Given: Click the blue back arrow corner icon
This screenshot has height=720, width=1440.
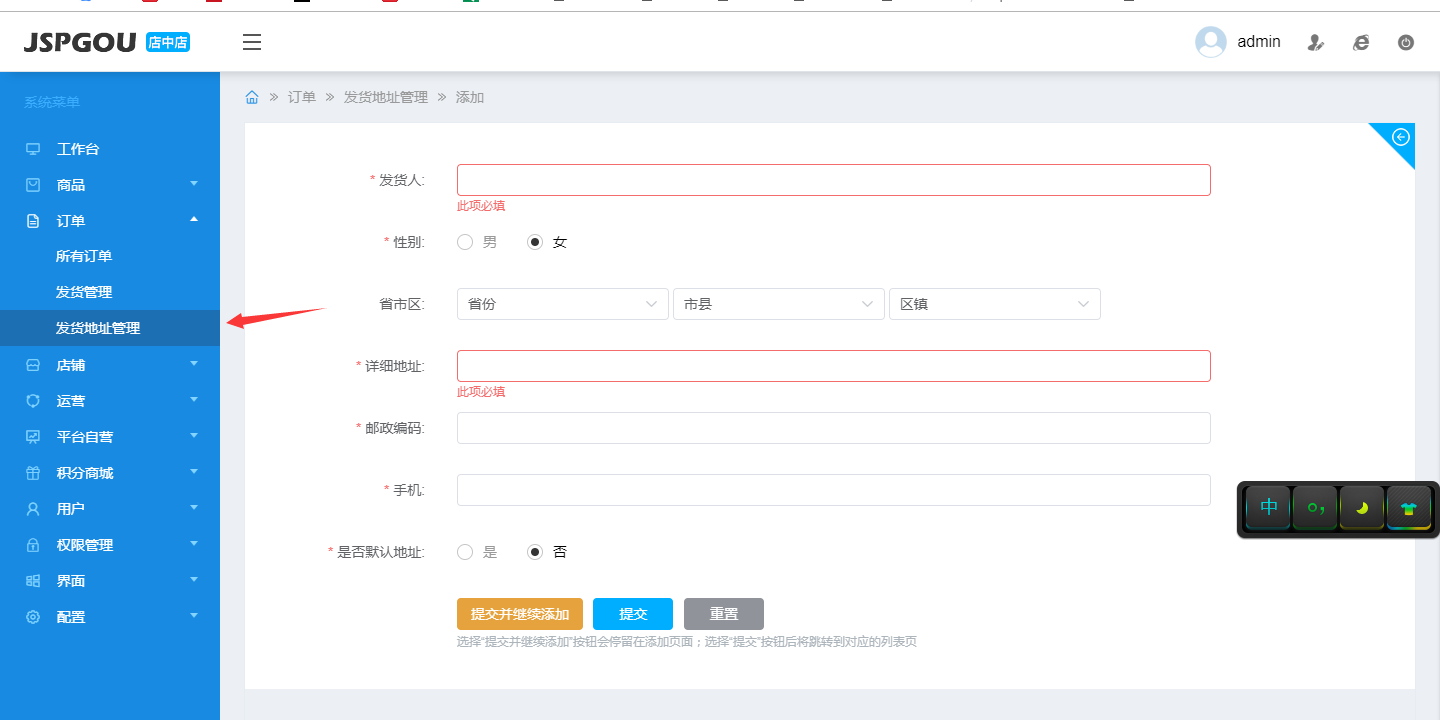Looking at the screenshot, I should coord(1401,137).
